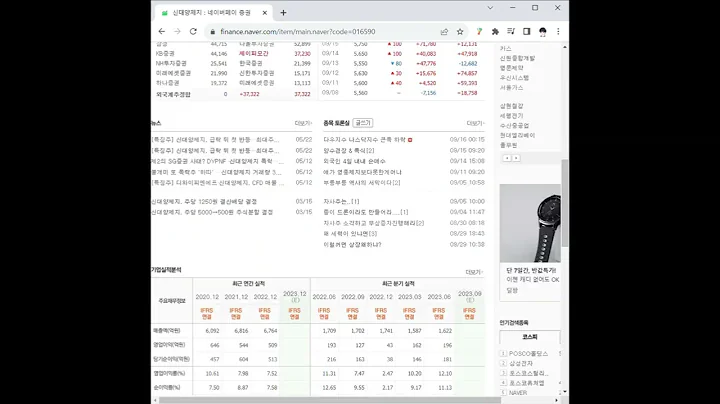The image size is (720, 404).
Task: Show next page of sidebar stock list
Action: point(516,158)
